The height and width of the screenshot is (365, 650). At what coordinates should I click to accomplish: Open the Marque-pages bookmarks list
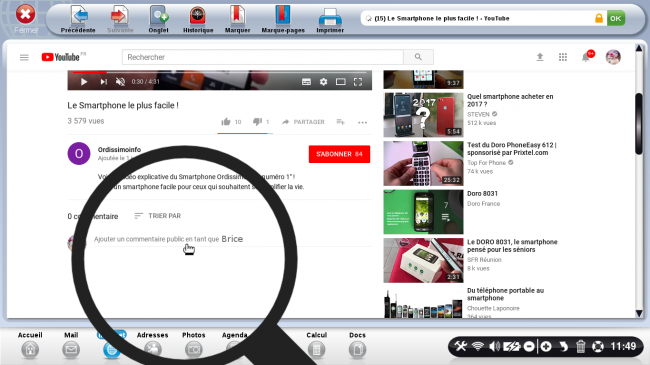(x=283, y=19)
